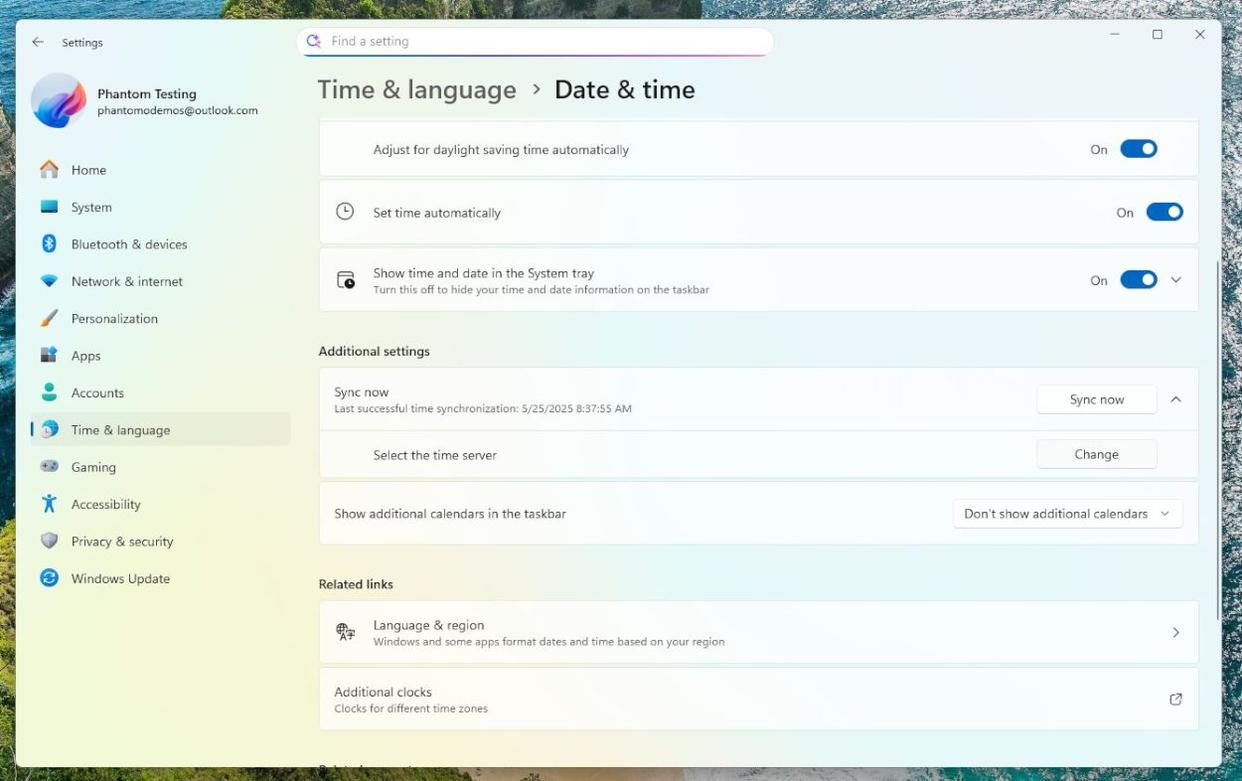Select the Network & internet wifi icon
This screenshot has height=781, width=1242.
[49, 281]
